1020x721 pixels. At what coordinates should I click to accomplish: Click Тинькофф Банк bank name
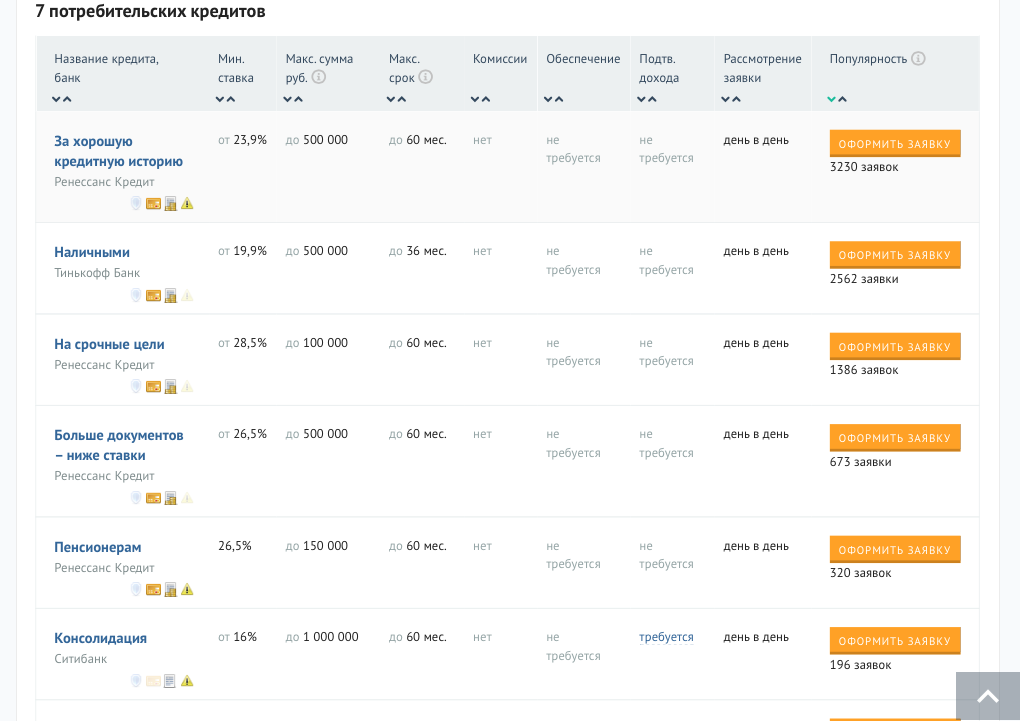point(97,273)
